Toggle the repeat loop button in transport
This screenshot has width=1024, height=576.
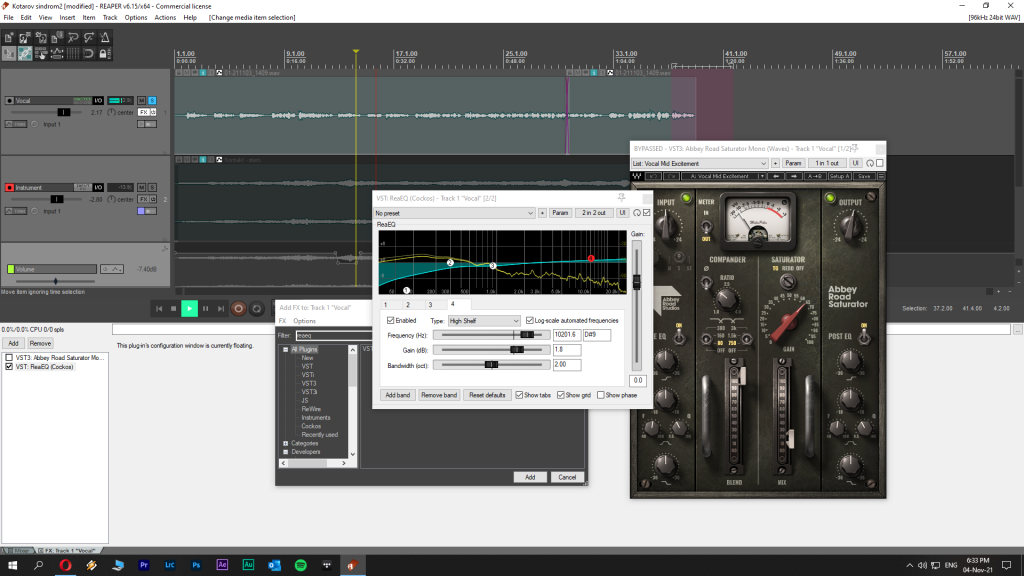[257, 309]
